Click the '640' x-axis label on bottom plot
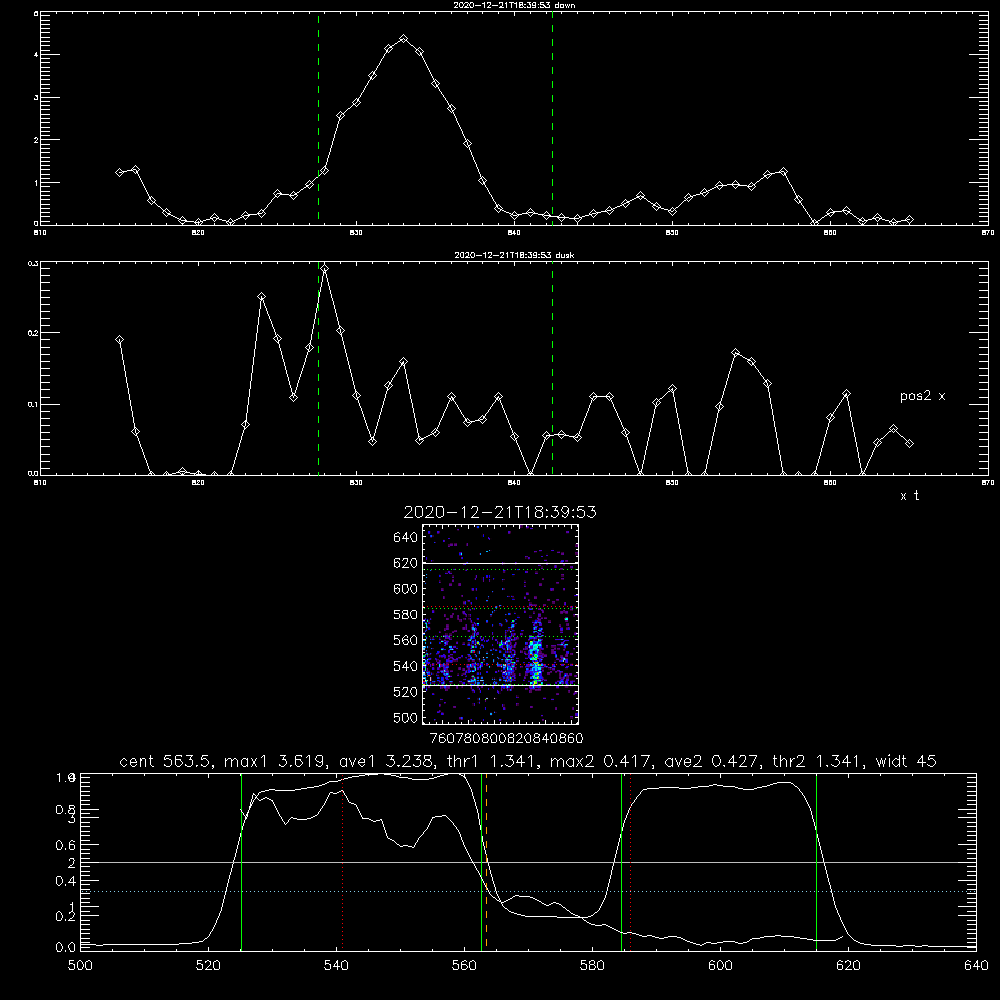 point(976,966)
